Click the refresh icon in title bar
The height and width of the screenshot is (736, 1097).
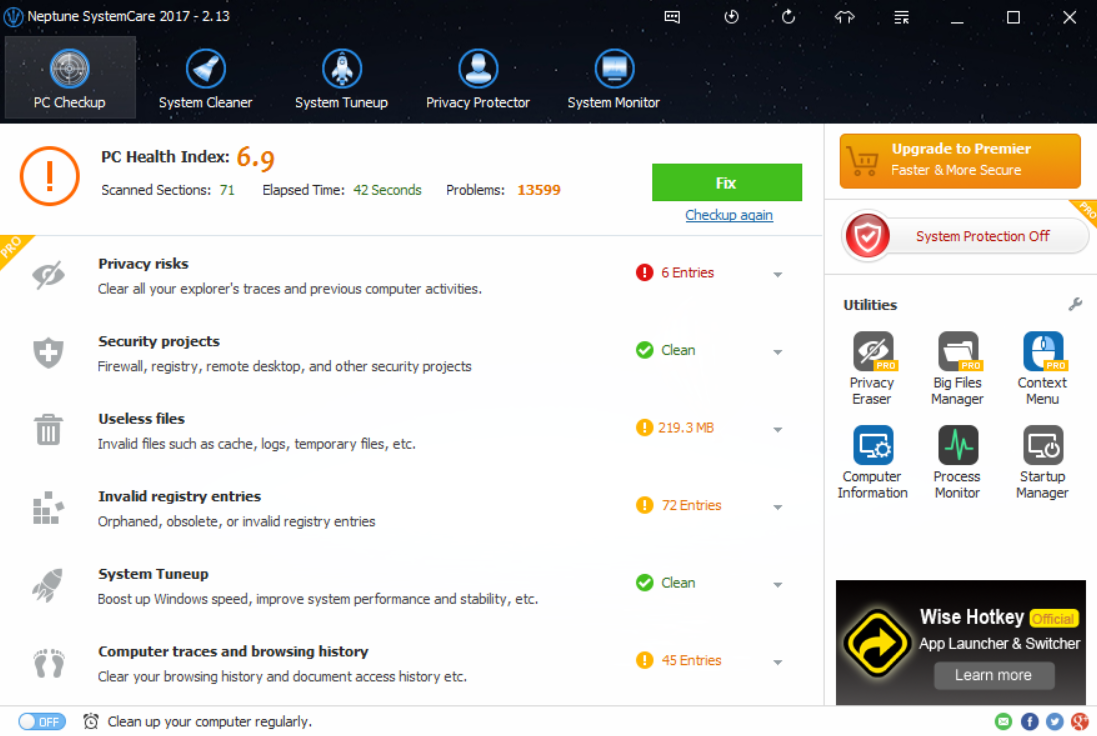pos(788,17)
